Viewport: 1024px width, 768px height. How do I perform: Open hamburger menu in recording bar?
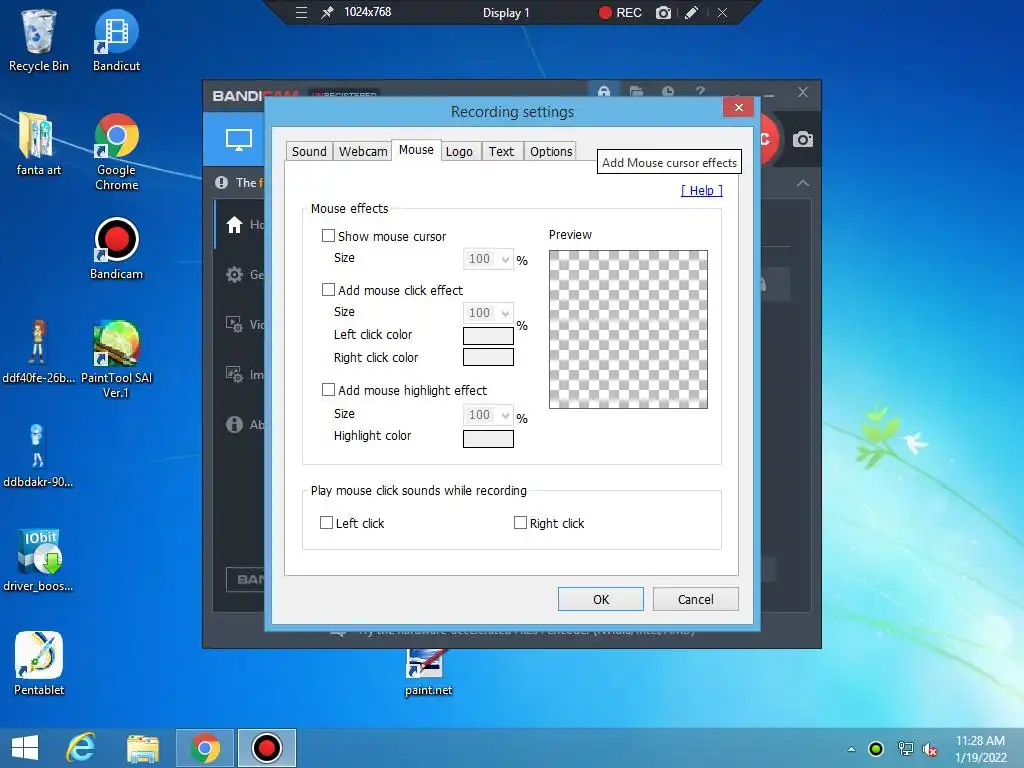[x=301, y=12]
